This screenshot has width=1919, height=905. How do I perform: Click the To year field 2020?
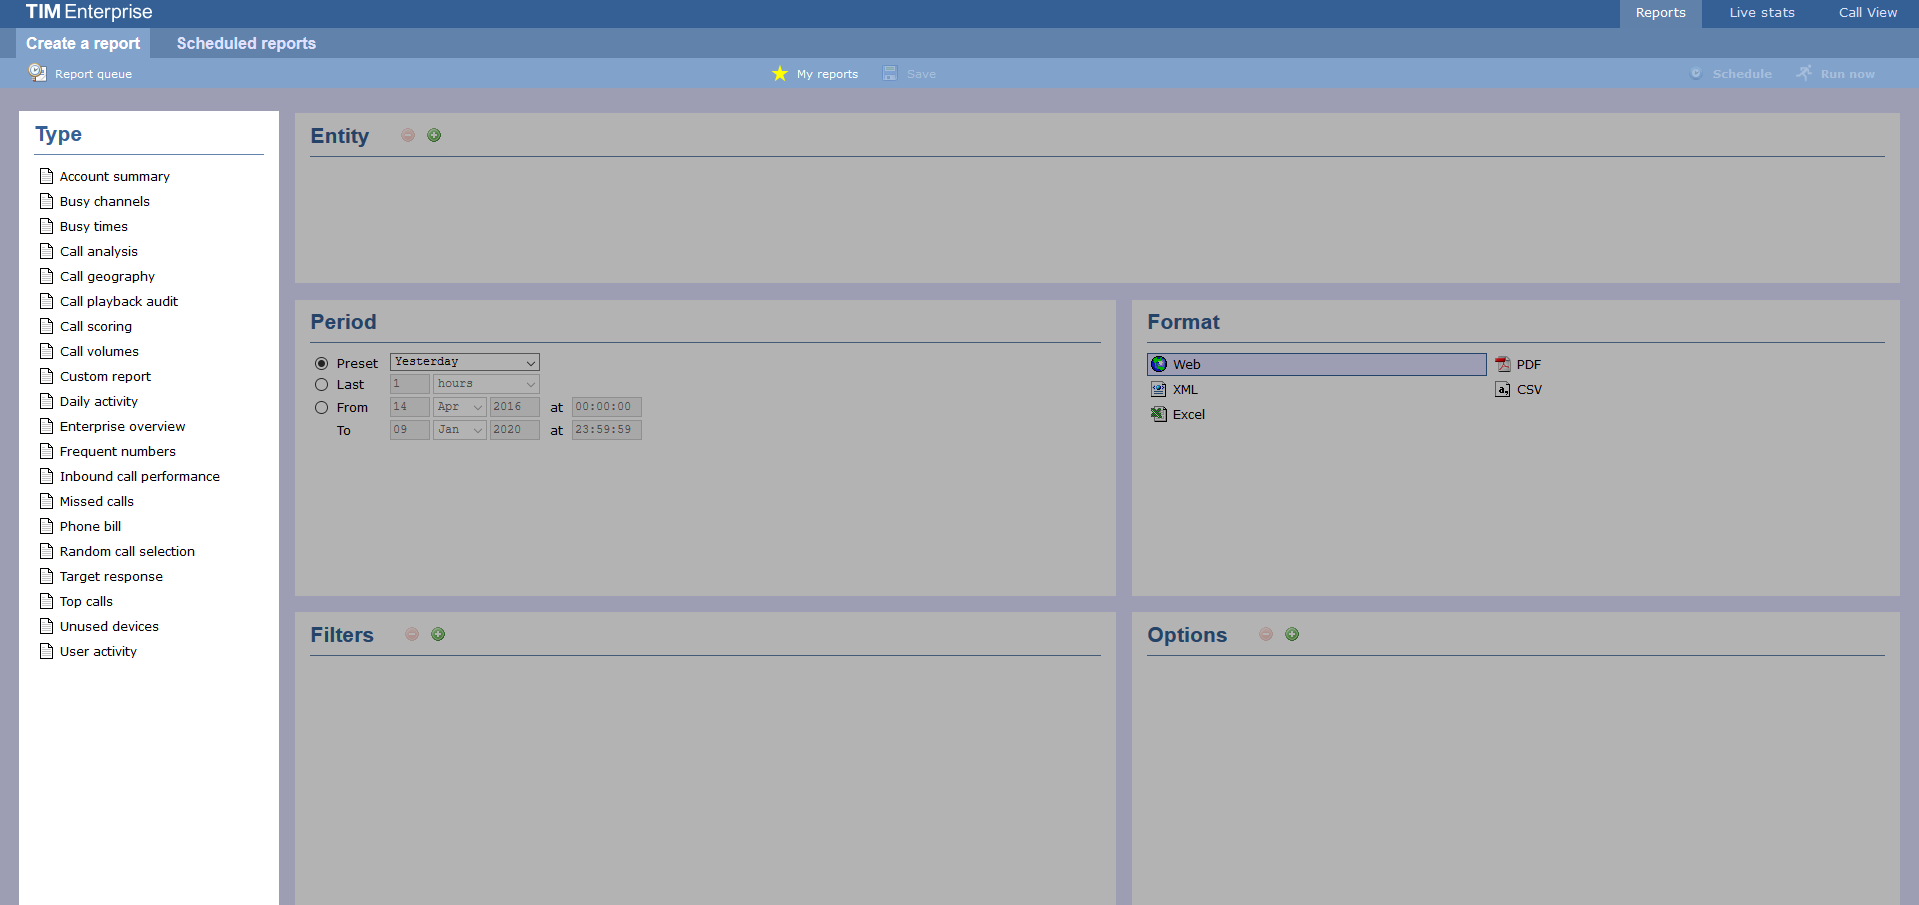(x=514, y=430)
